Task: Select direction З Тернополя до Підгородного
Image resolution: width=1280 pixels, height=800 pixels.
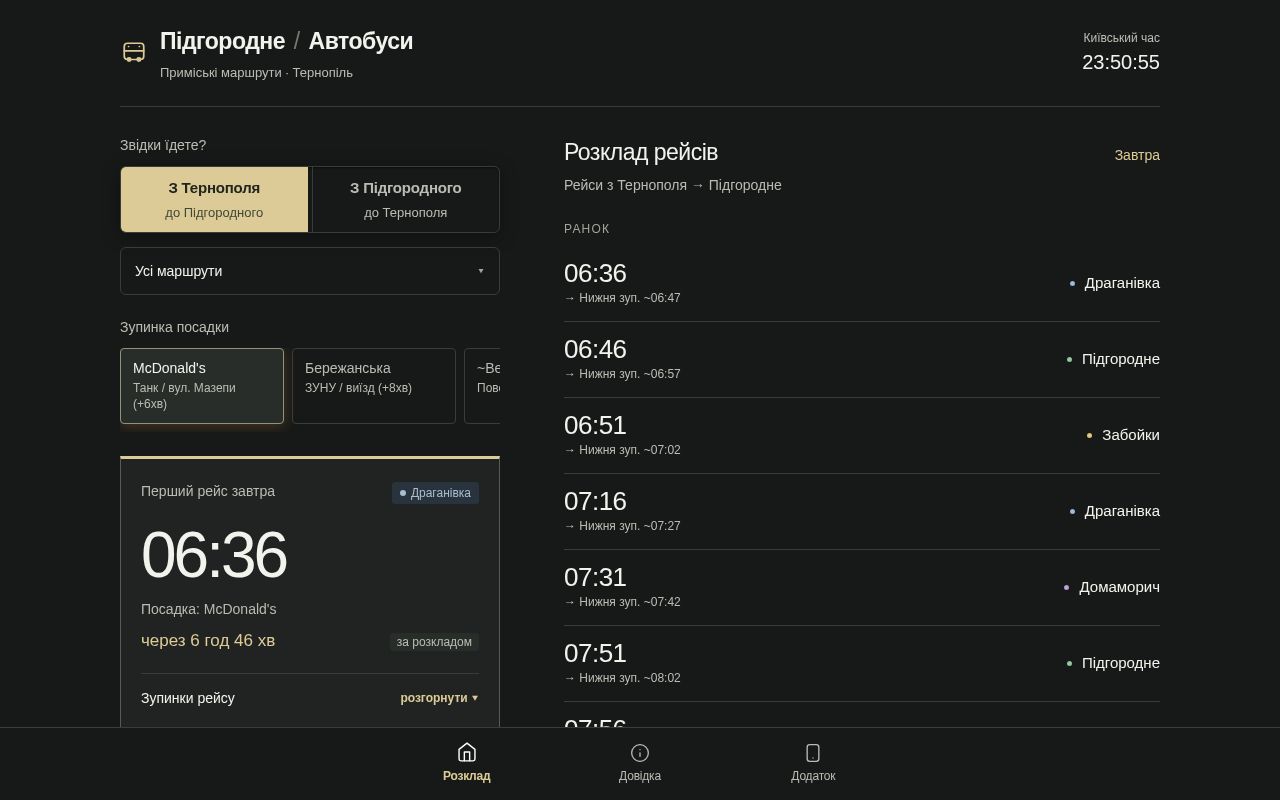Action: tap(214, 199)
